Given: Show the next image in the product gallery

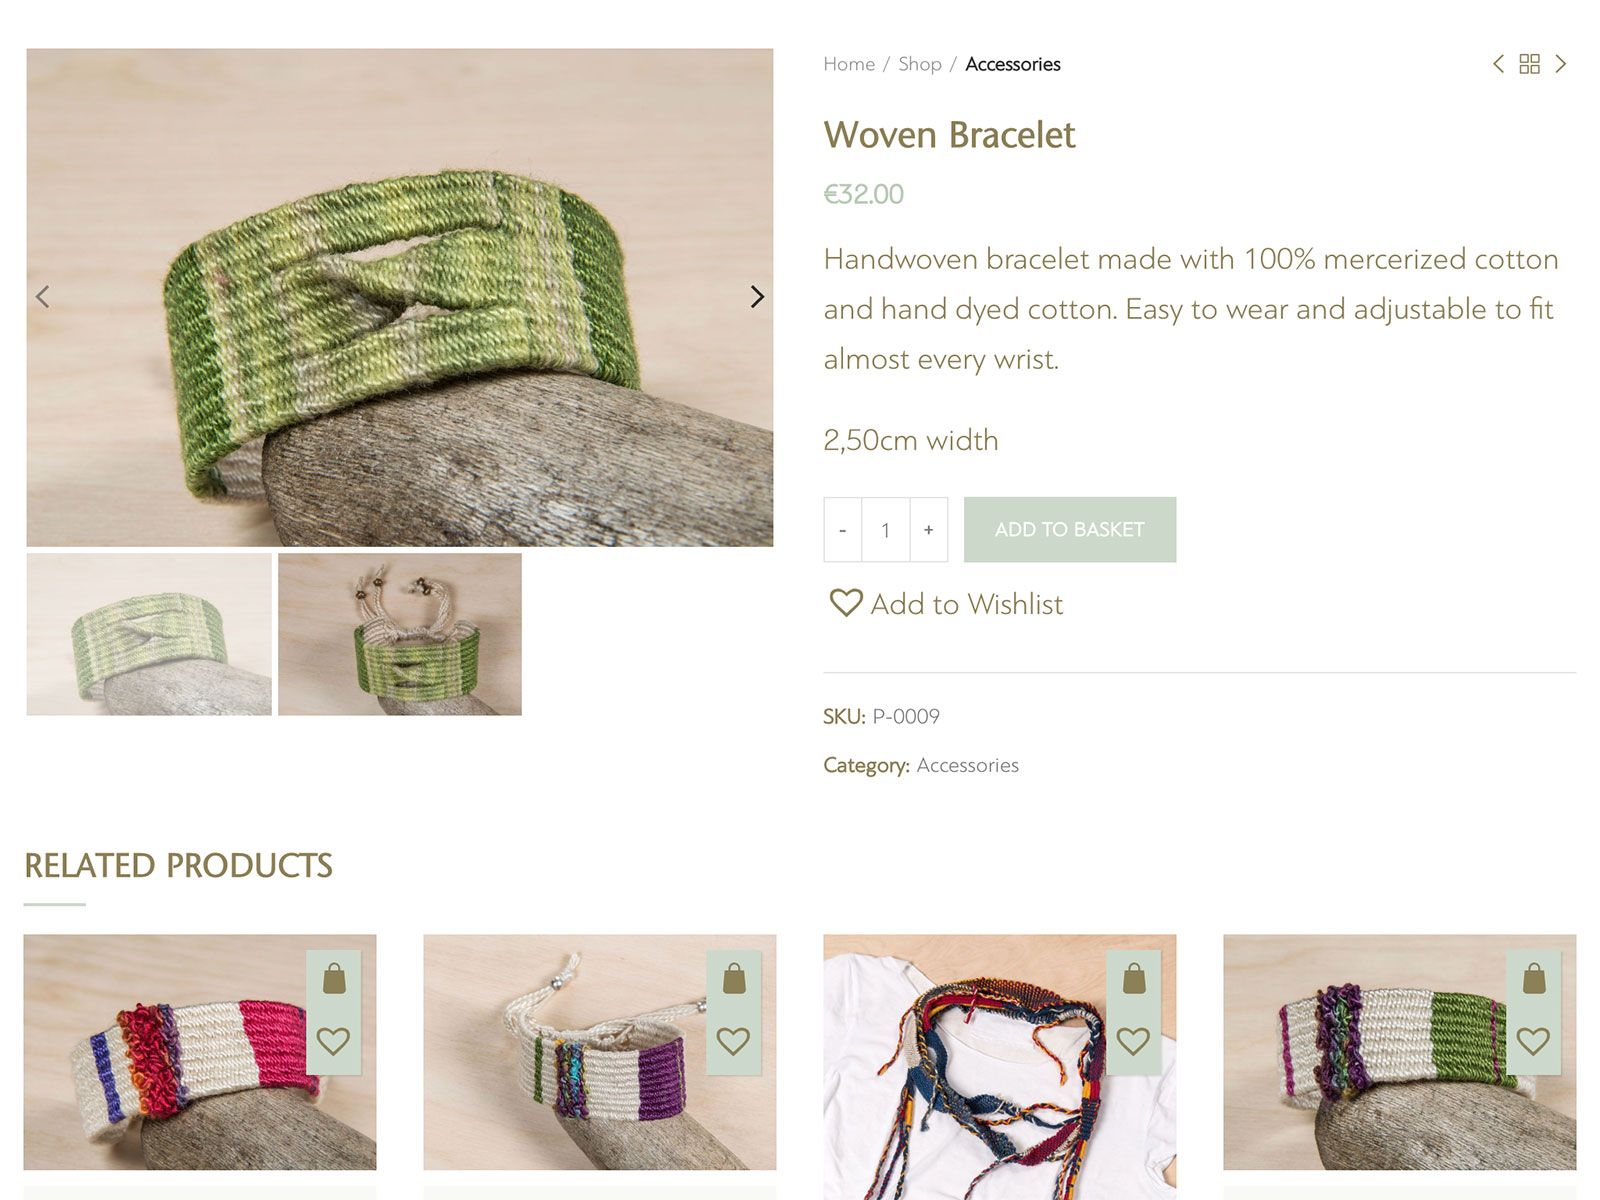Looking at the screenshot, I should coord(757,297).
